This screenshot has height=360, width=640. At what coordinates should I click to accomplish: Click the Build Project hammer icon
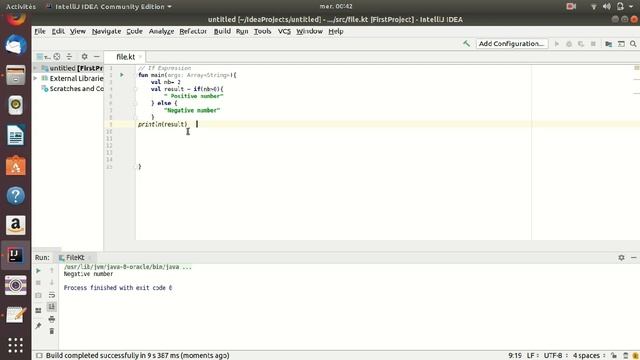[466, 43]
